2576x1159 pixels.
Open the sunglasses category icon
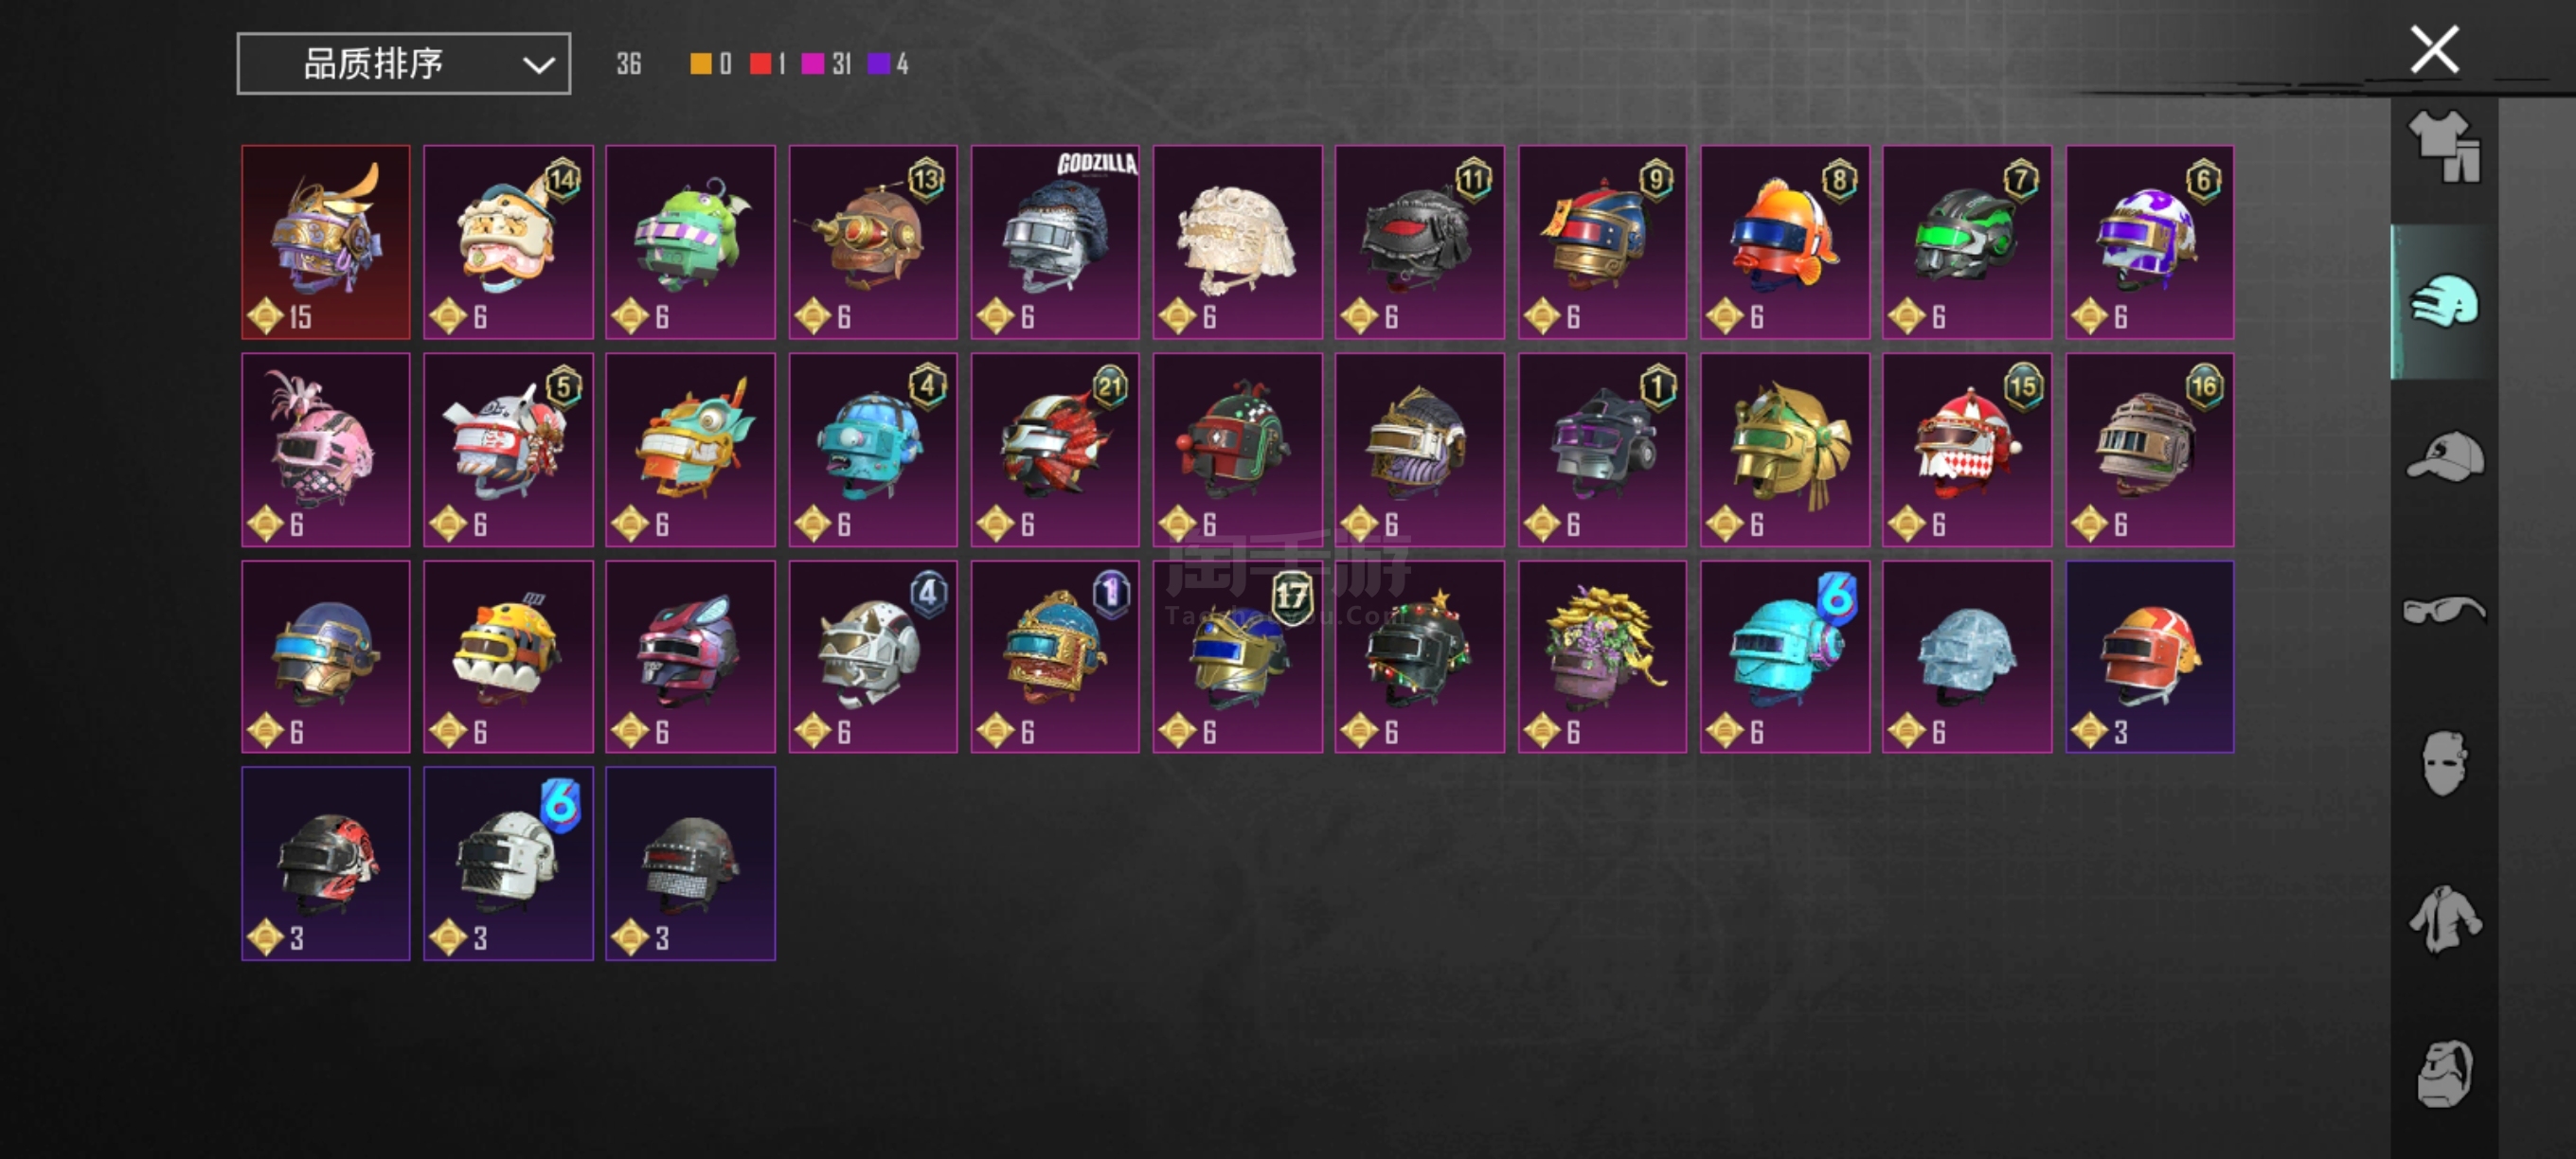(2444, 609)
